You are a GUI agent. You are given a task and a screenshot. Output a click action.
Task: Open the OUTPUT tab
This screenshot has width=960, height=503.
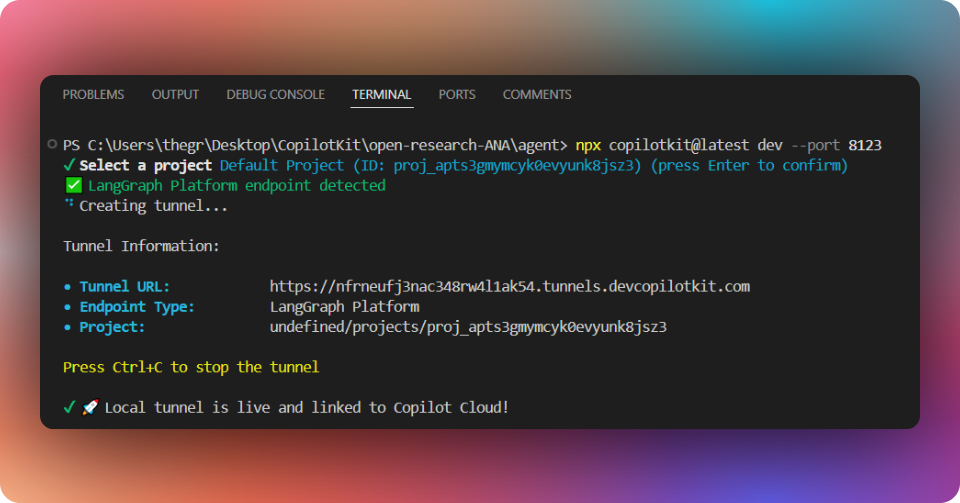pos(175,94)
